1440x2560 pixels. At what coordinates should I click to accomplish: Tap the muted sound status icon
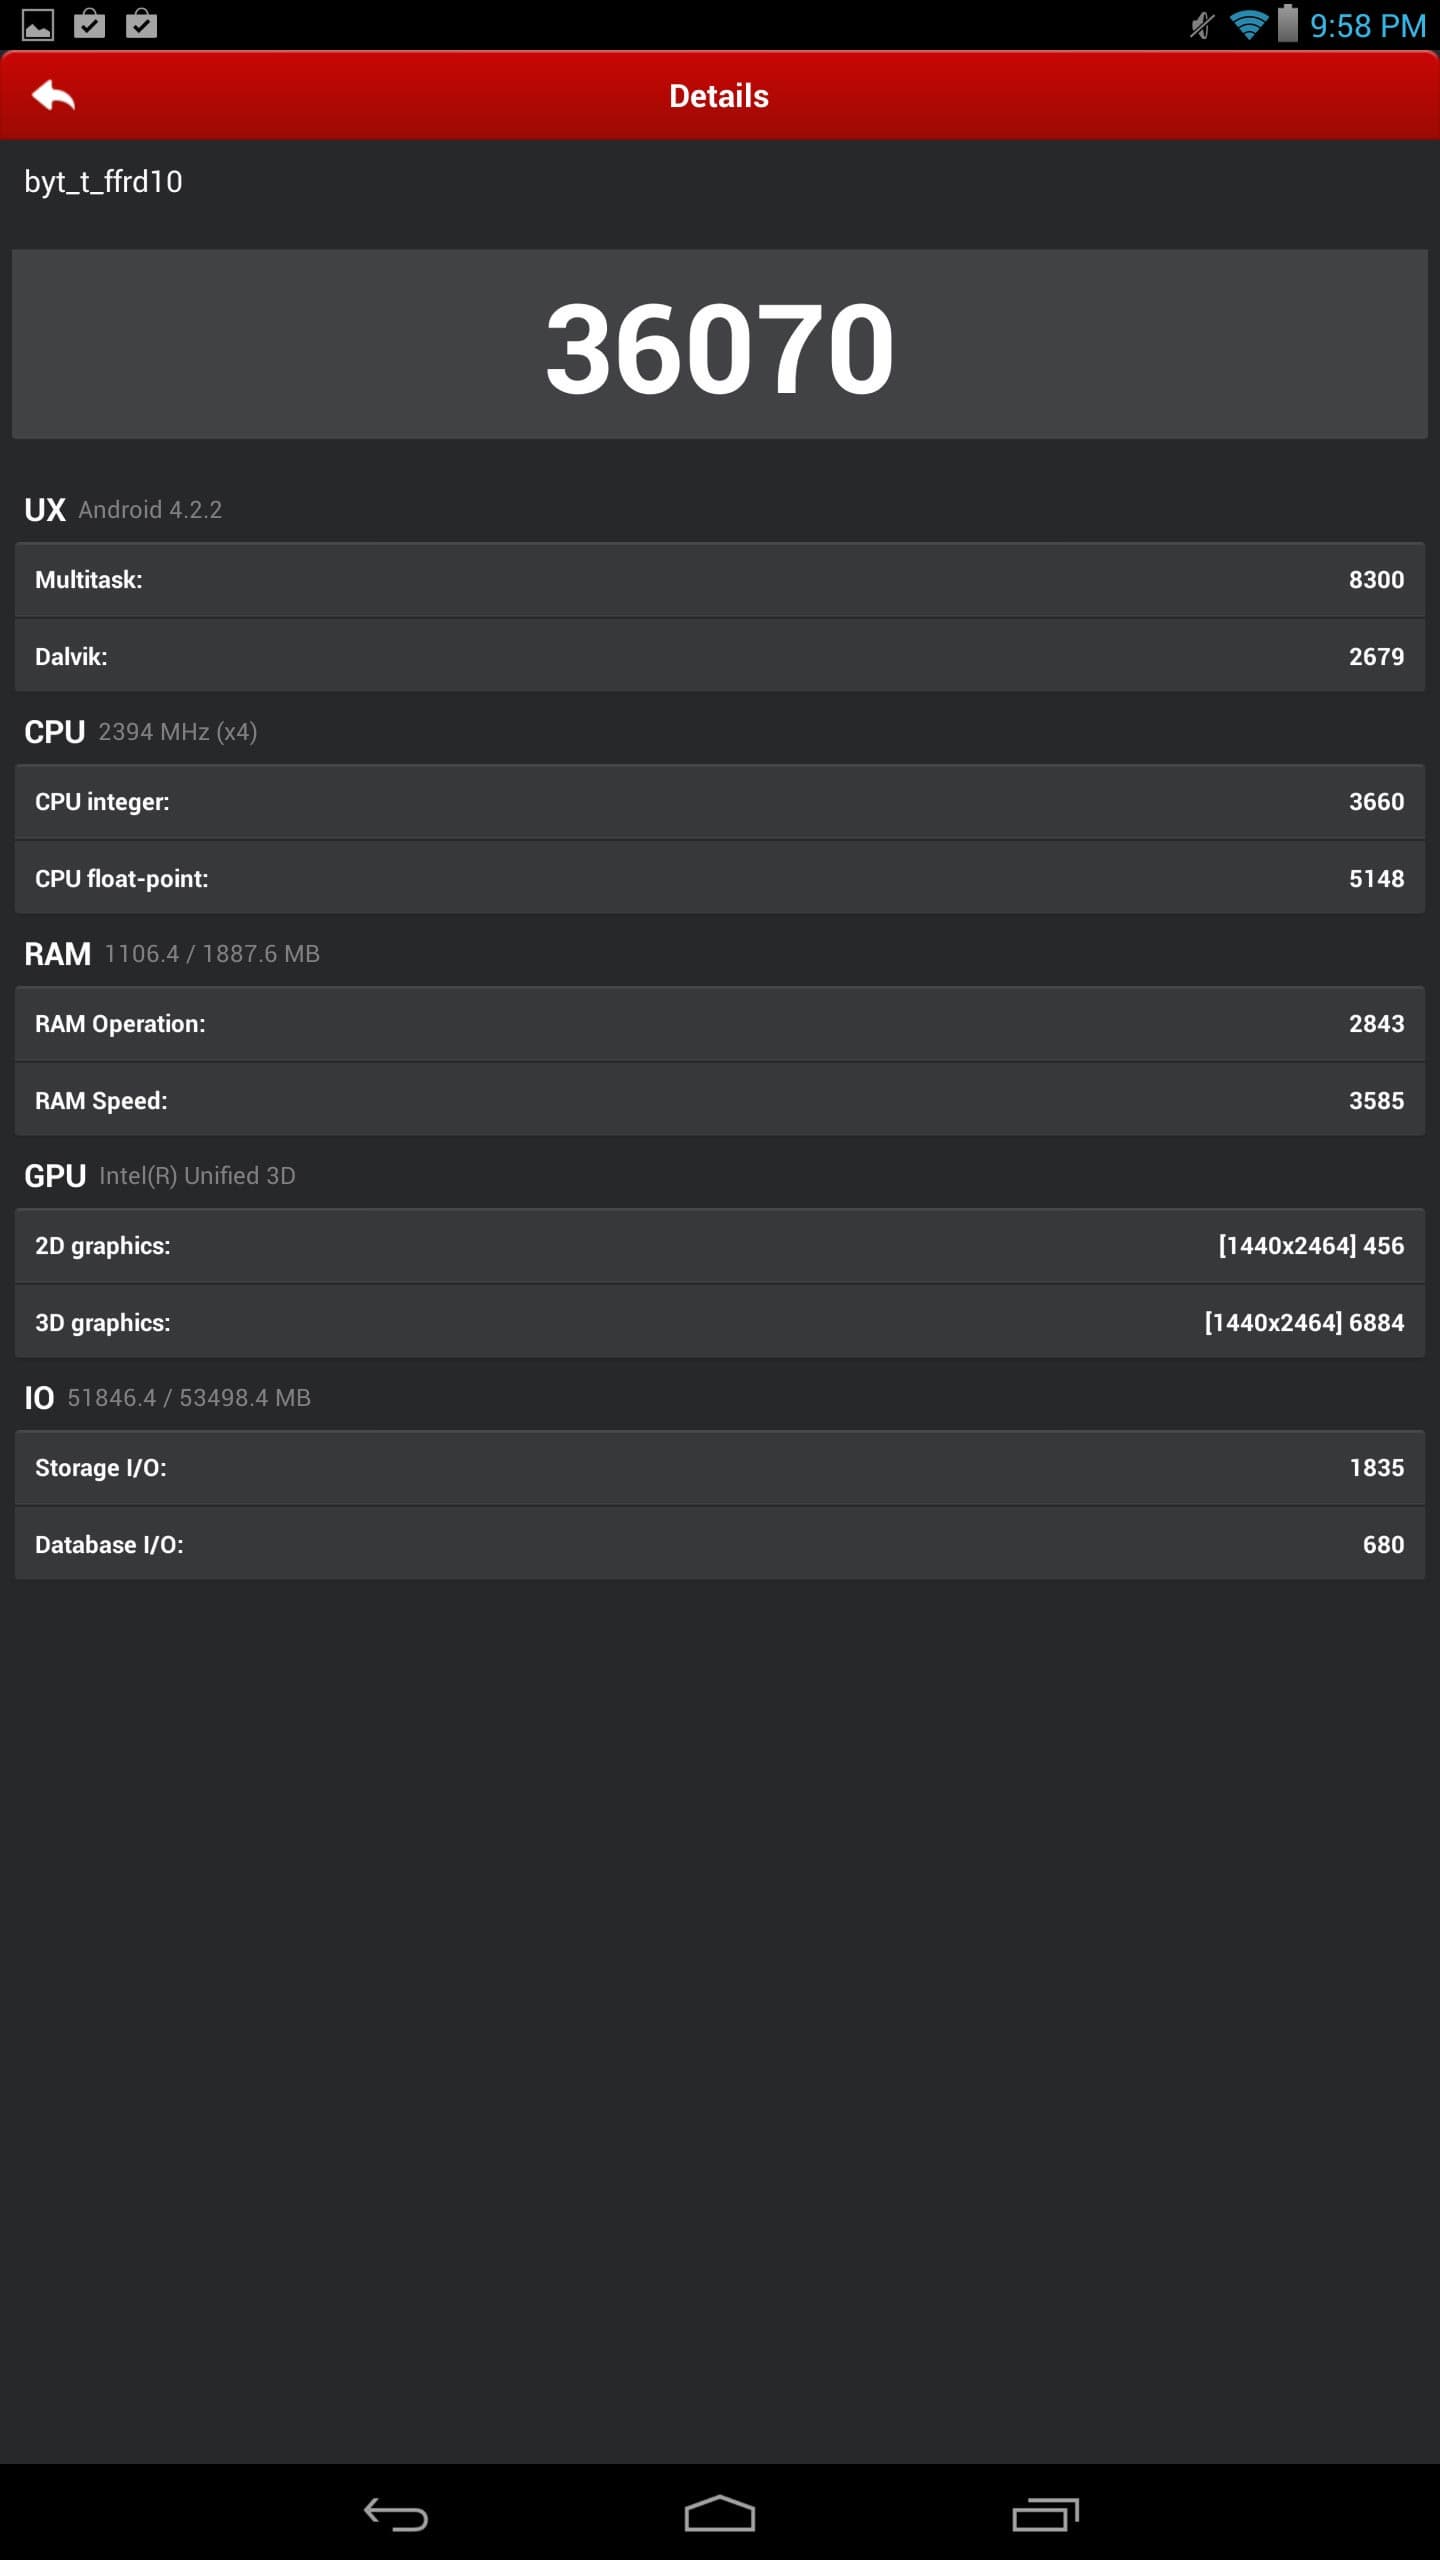(1202, 24)
